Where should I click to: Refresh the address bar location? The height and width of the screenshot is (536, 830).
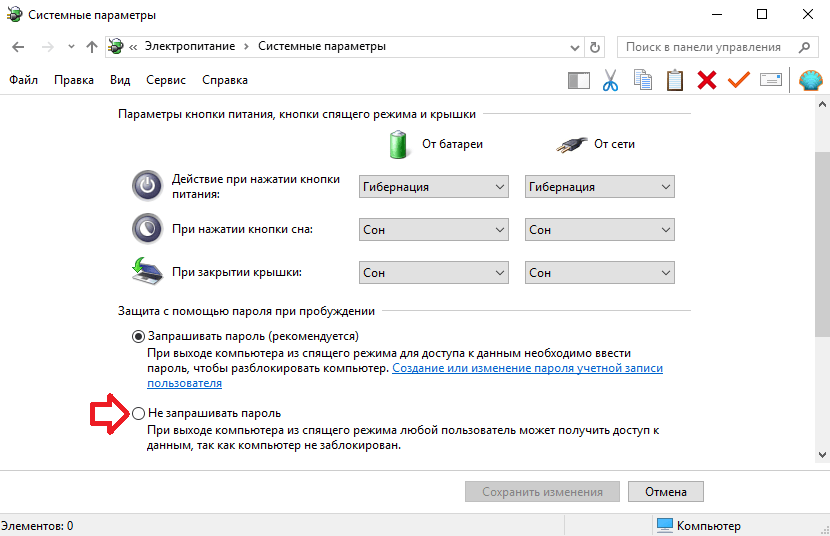(595, 47)
